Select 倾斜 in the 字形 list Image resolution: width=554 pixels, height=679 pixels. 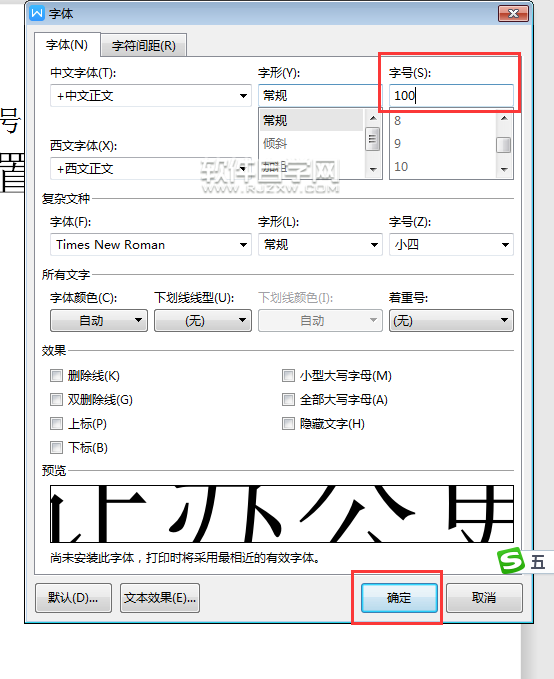click(x=311, y=143)
